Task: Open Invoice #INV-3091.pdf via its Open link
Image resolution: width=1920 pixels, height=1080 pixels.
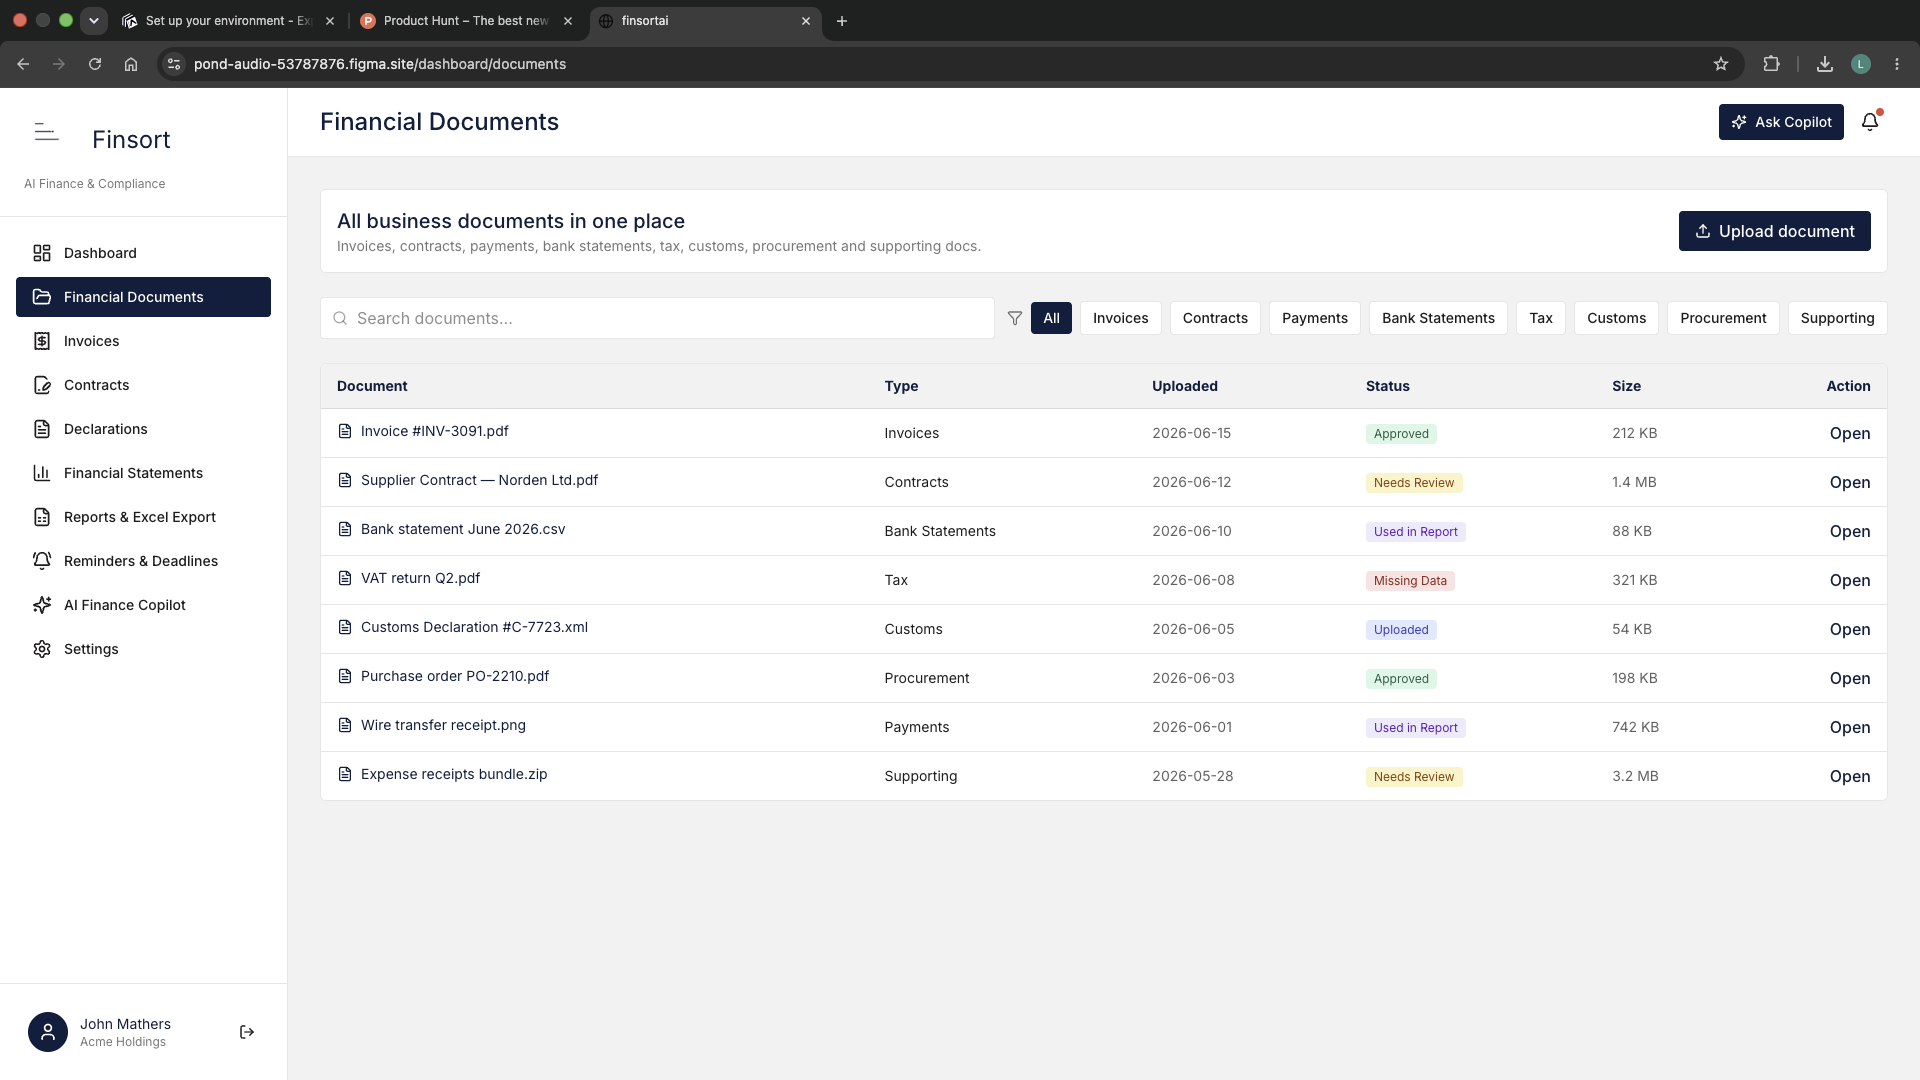Action: (x=1849, y=433)
